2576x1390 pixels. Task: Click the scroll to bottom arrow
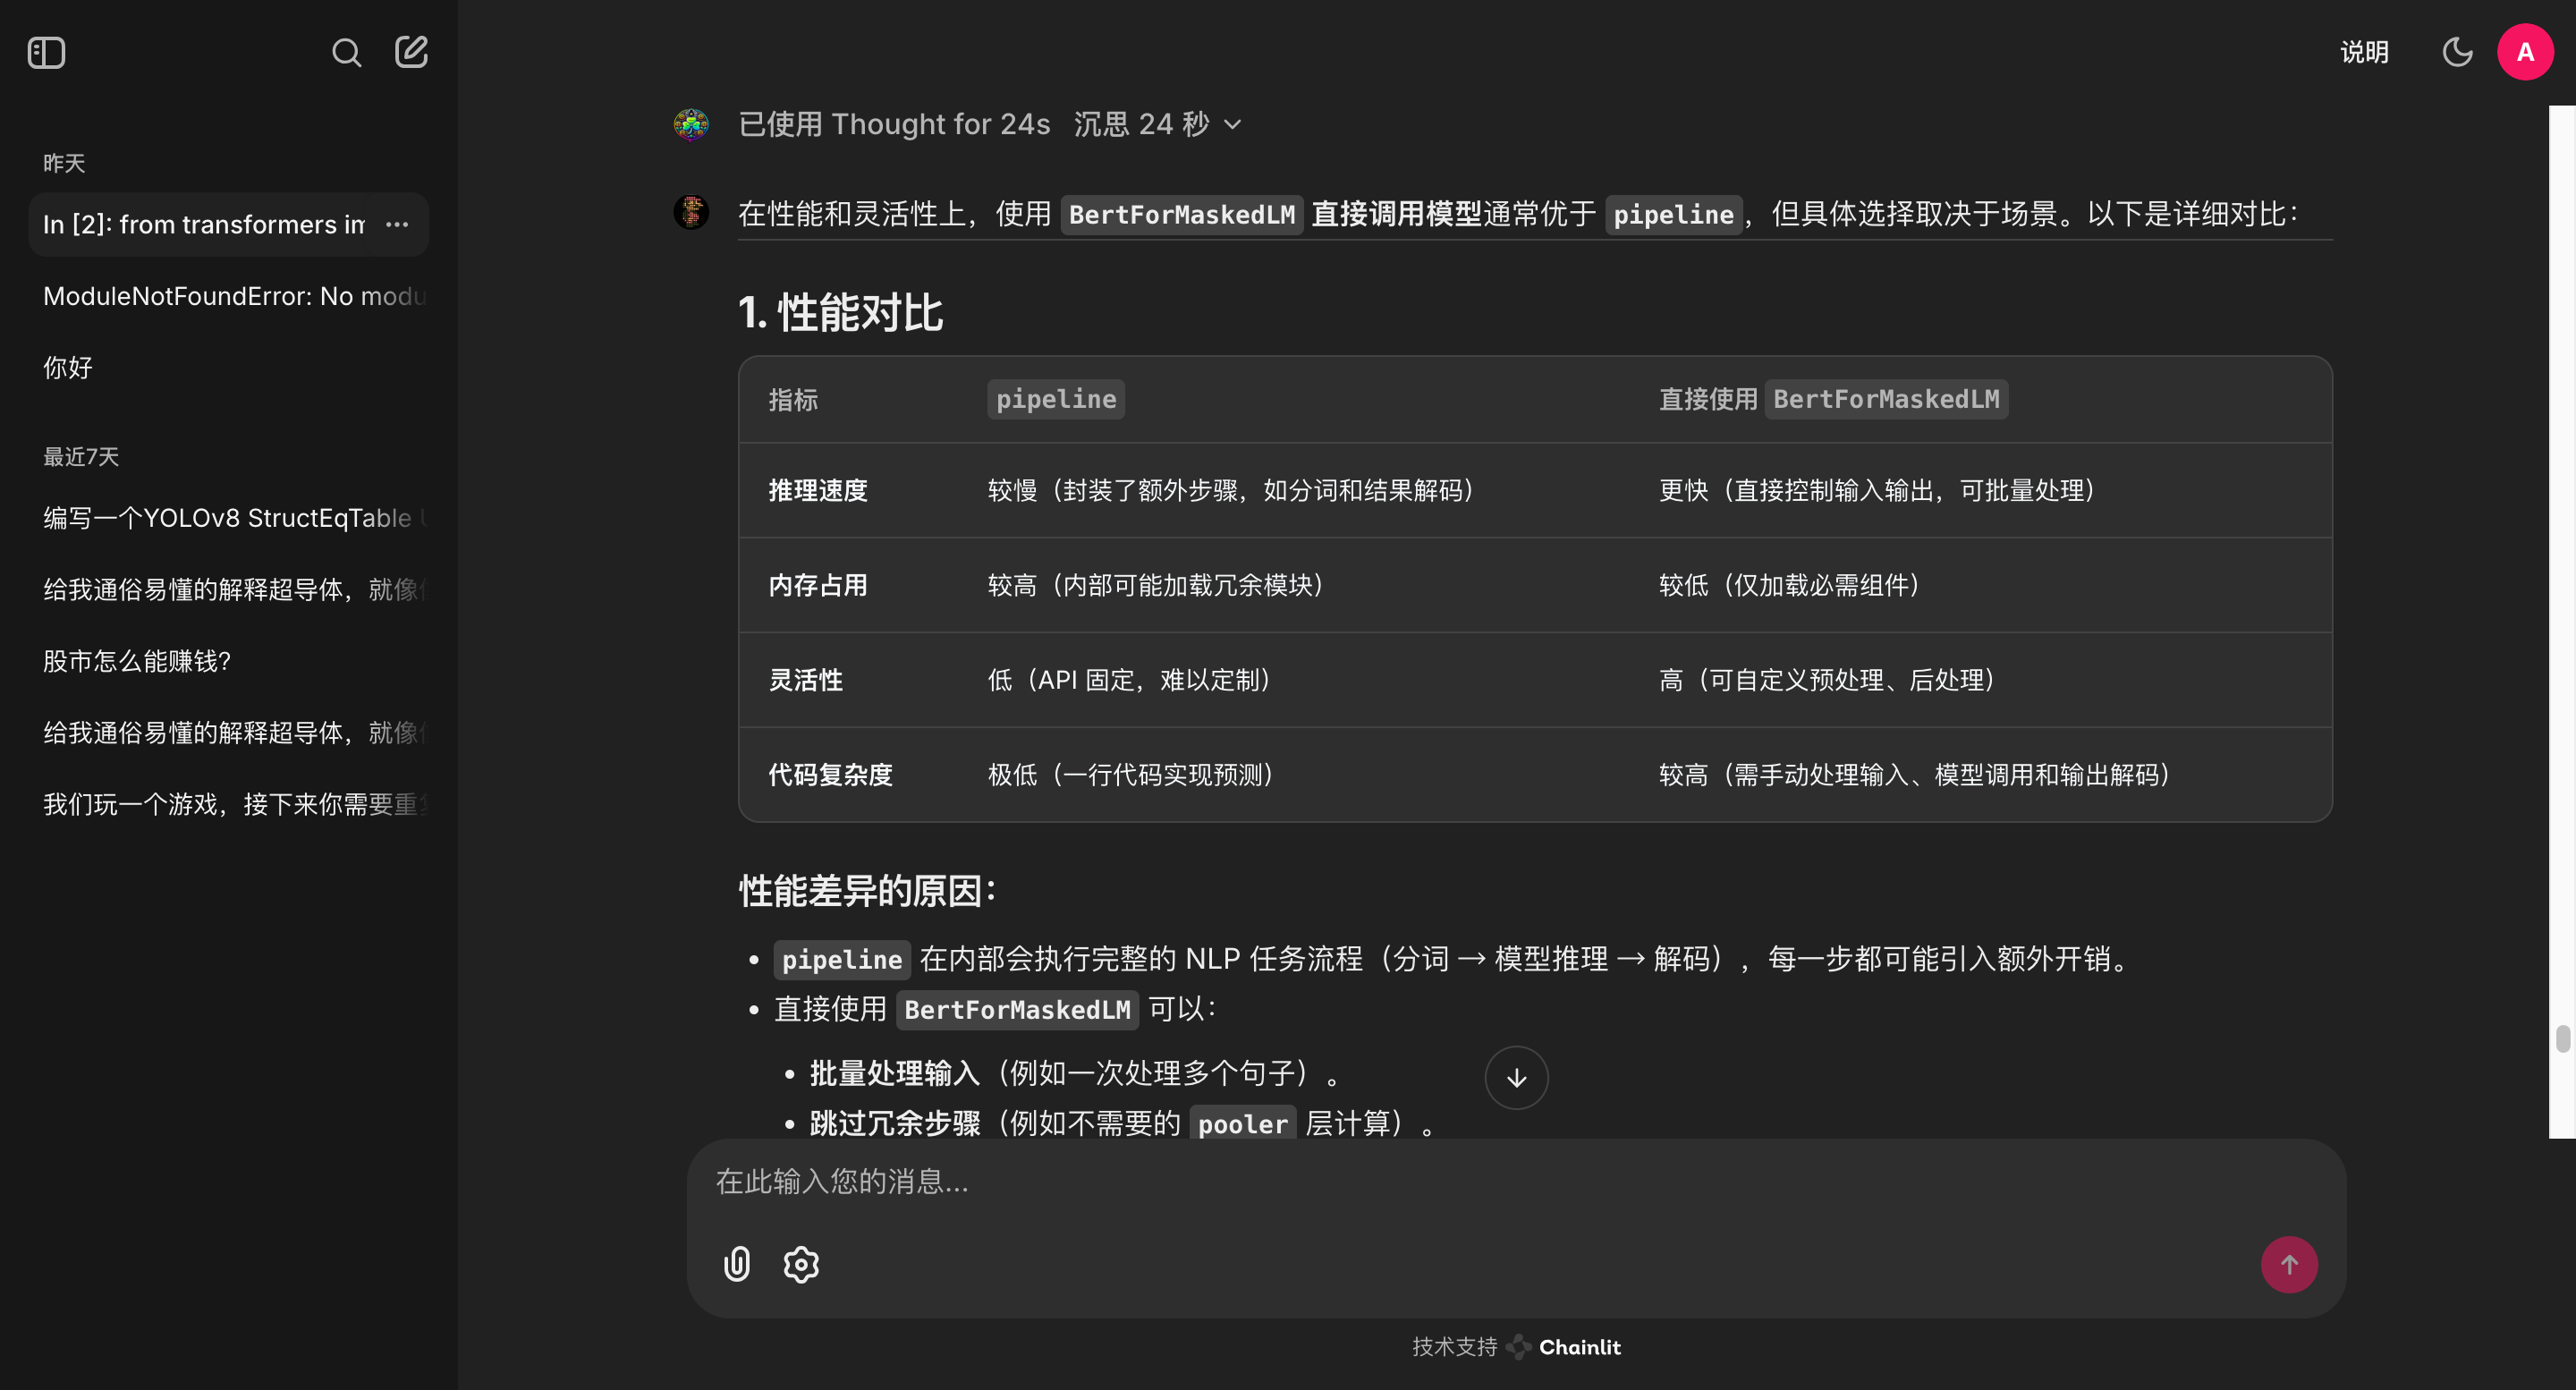click(1516, 1078)
